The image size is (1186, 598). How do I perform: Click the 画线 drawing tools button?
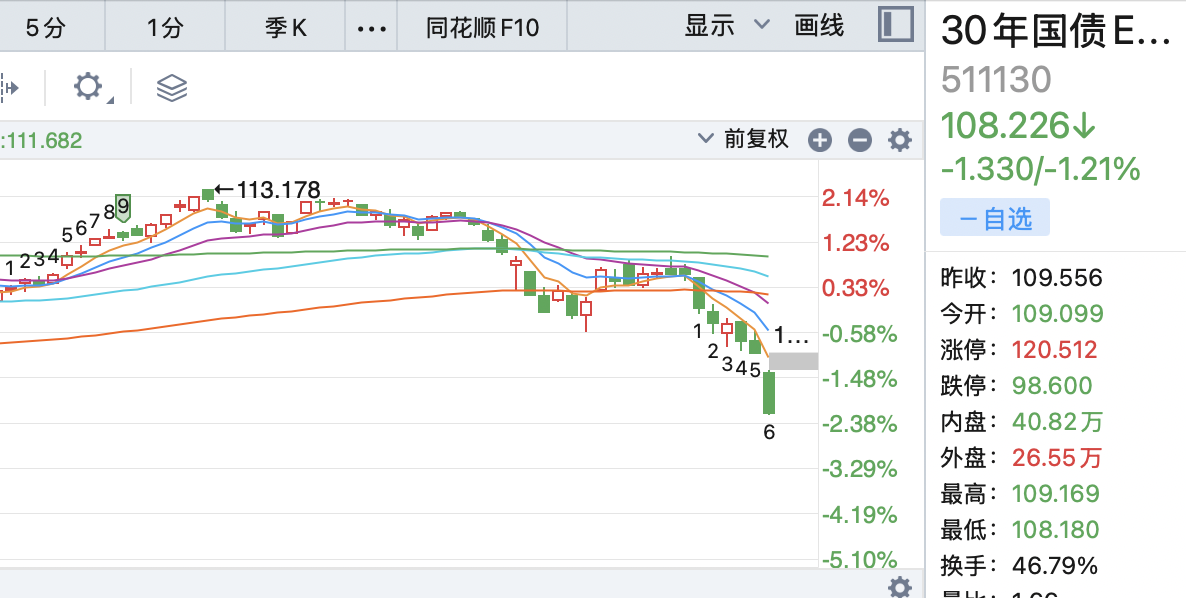819,26
